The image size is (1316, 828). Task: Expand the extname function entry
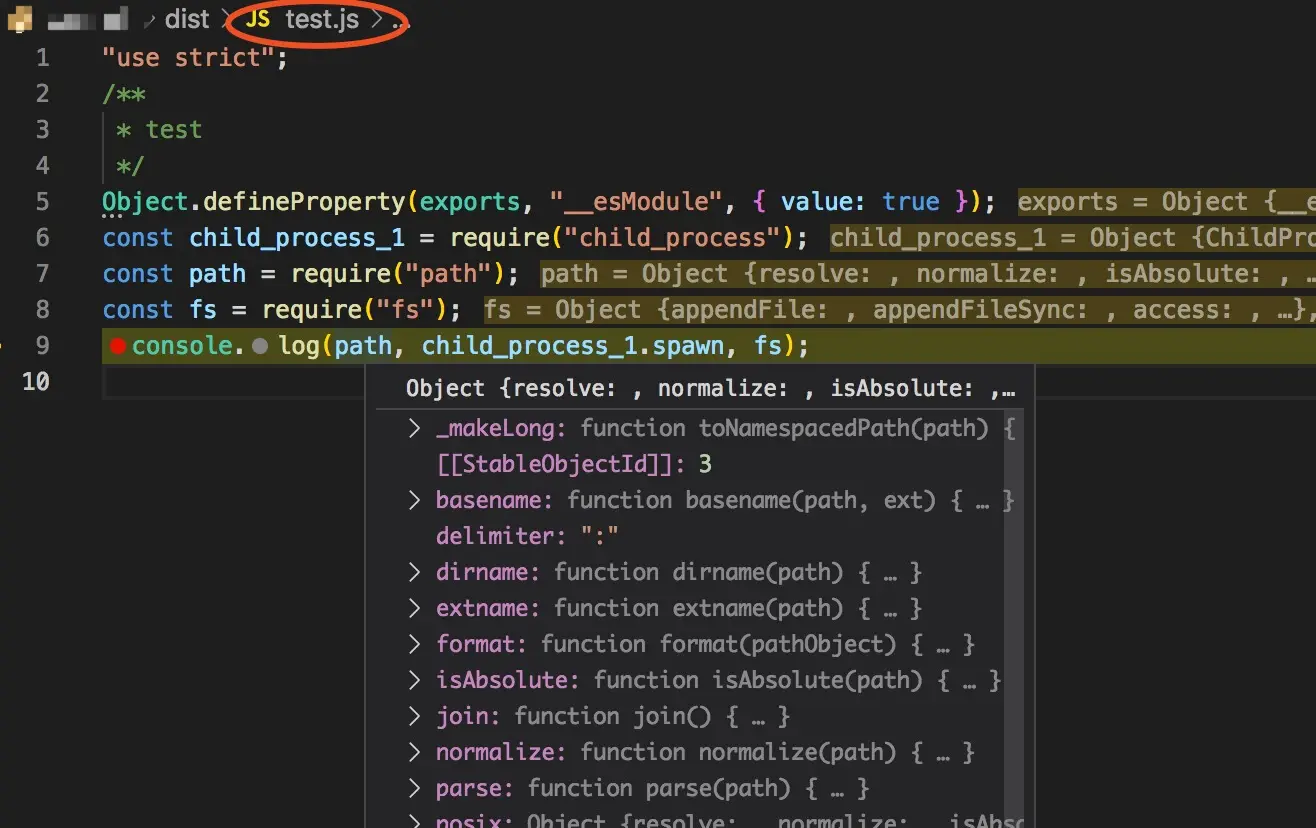413,608
